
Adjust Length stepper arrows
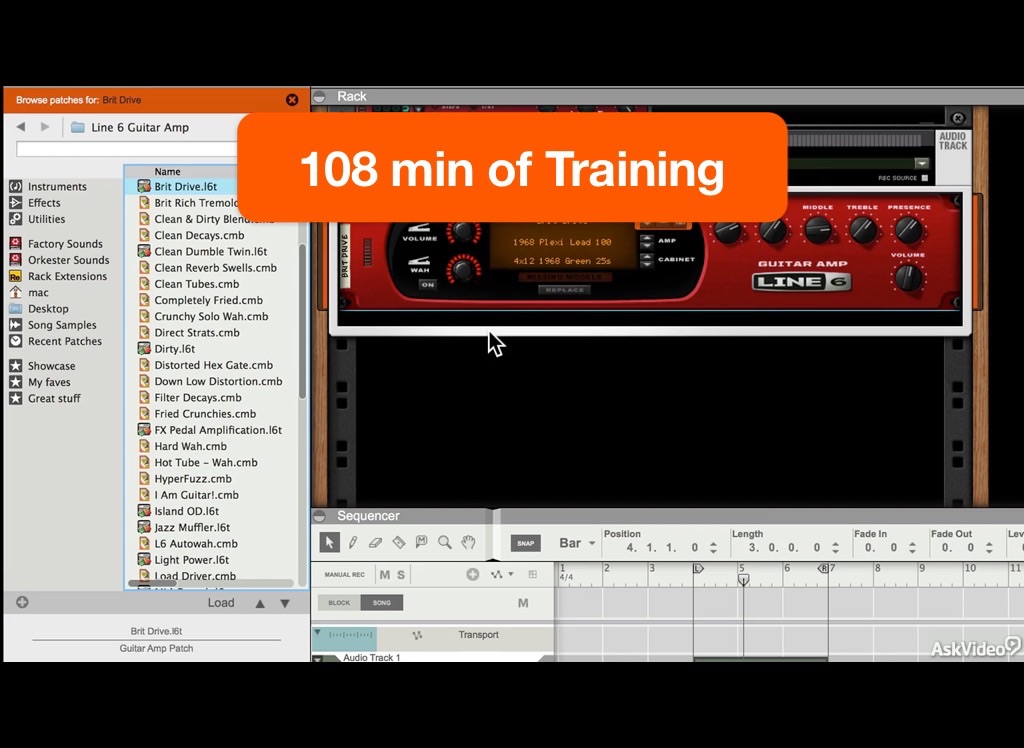coord(836,547)
